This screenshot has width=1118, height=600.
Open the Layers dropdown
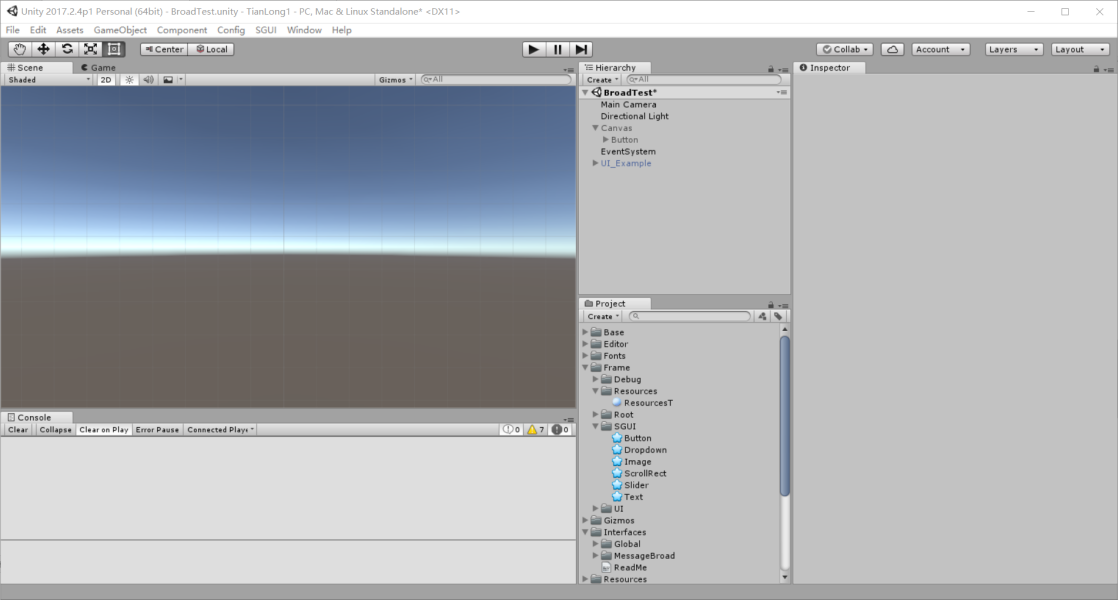pyautogui.click(x=1013, y=49)
